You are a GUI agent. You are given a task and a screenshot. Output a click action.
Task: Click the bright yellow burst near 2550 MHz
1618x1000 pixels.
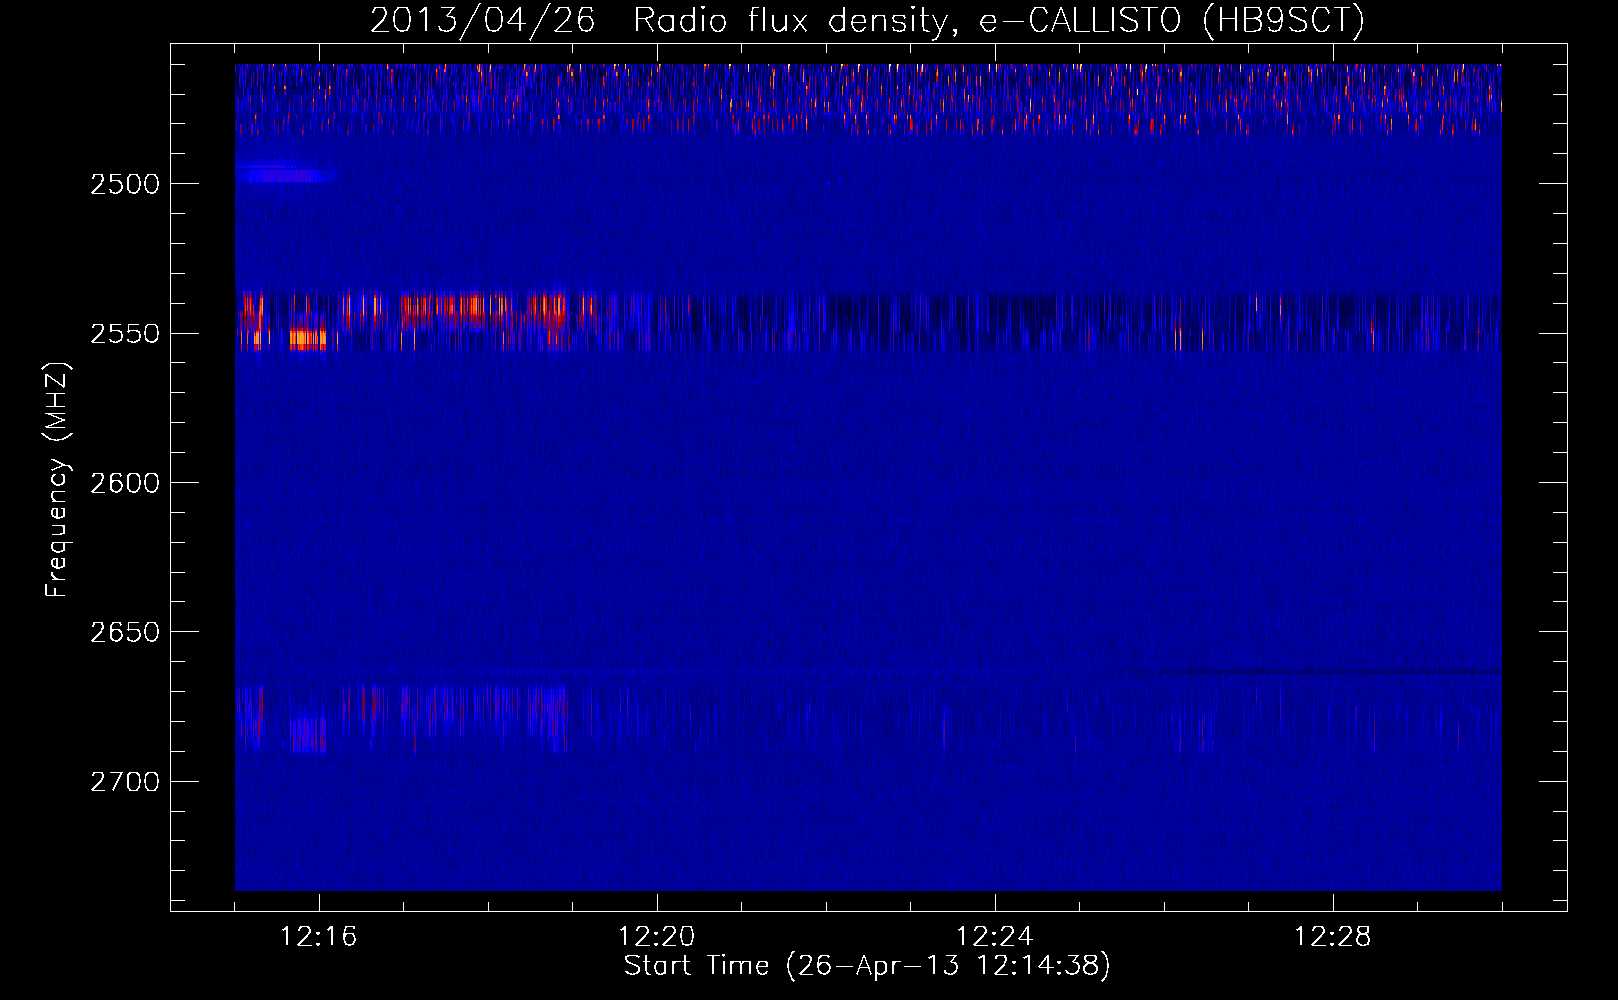pos(307,339)
